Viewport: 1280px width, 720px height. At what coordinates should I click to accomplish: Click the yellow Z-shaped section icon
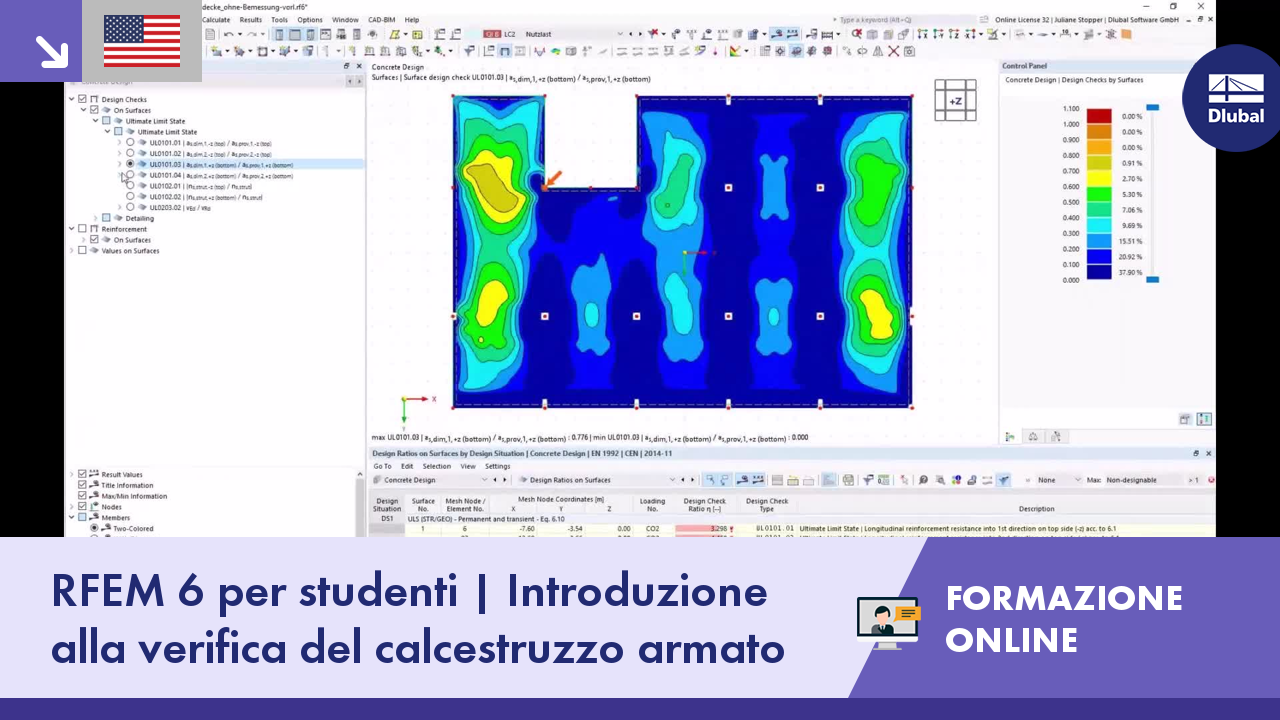coord(395,34)
